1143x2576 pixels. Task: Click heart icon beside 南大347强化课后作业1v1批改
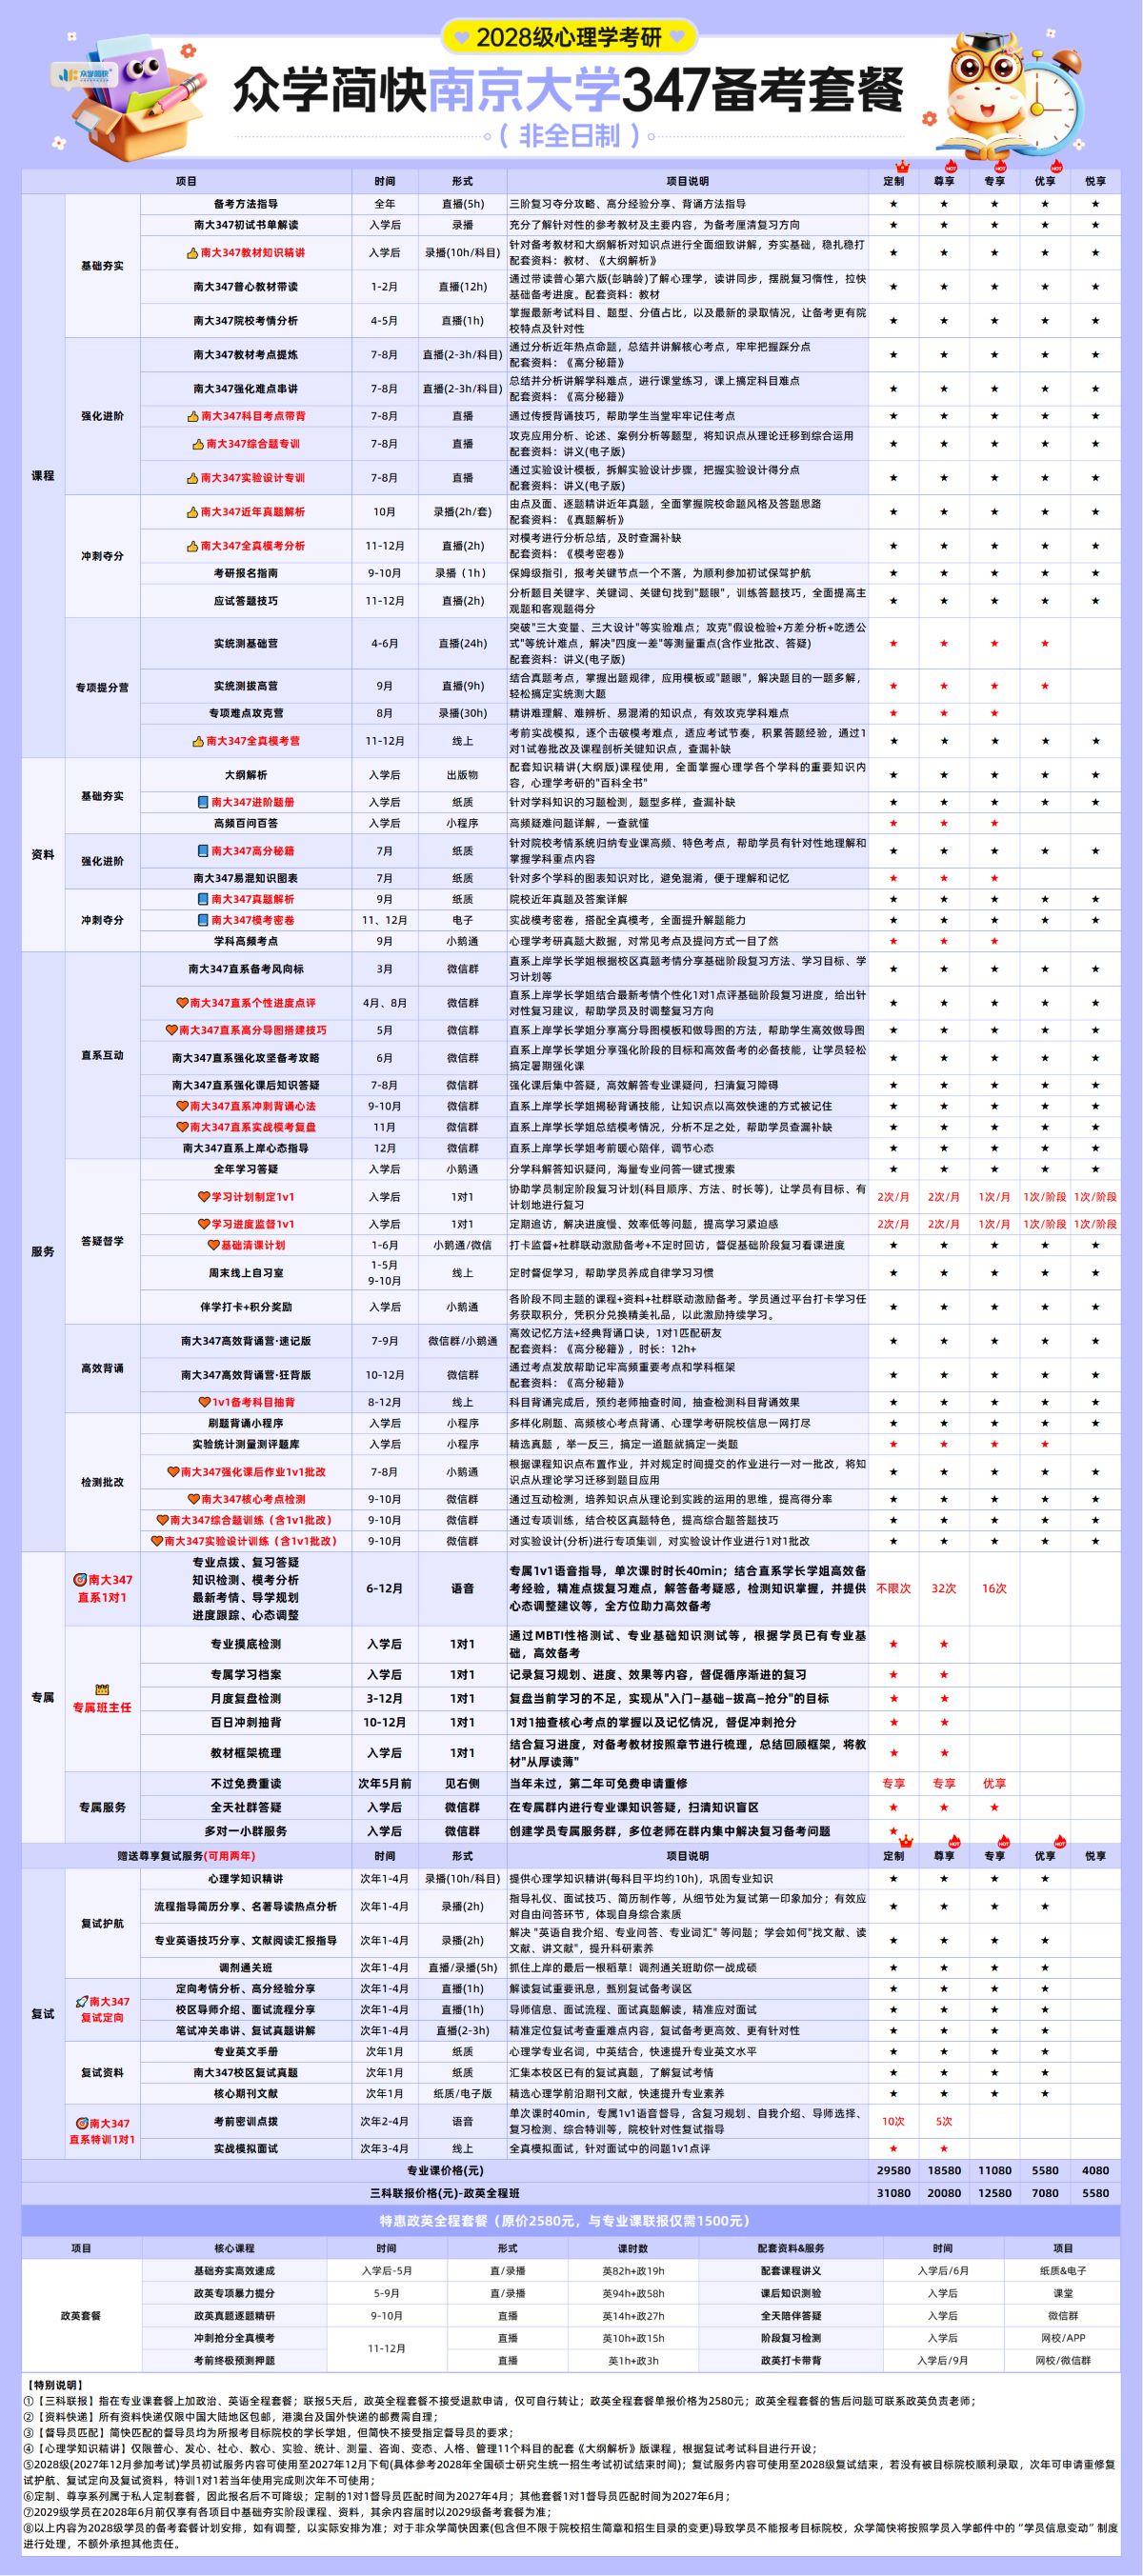(172, 1472)
